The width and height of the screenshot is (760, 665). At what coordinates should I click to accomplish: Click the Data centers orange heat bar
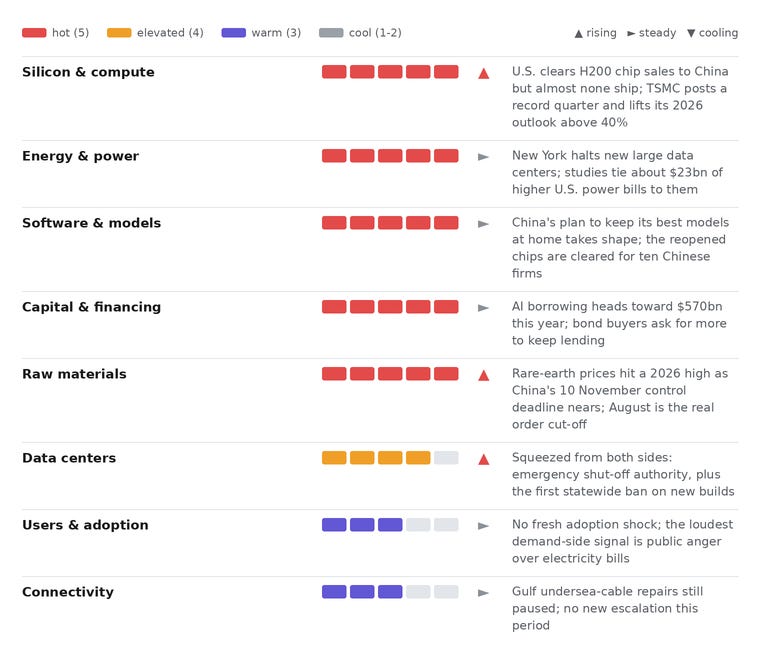pos(390,458)
